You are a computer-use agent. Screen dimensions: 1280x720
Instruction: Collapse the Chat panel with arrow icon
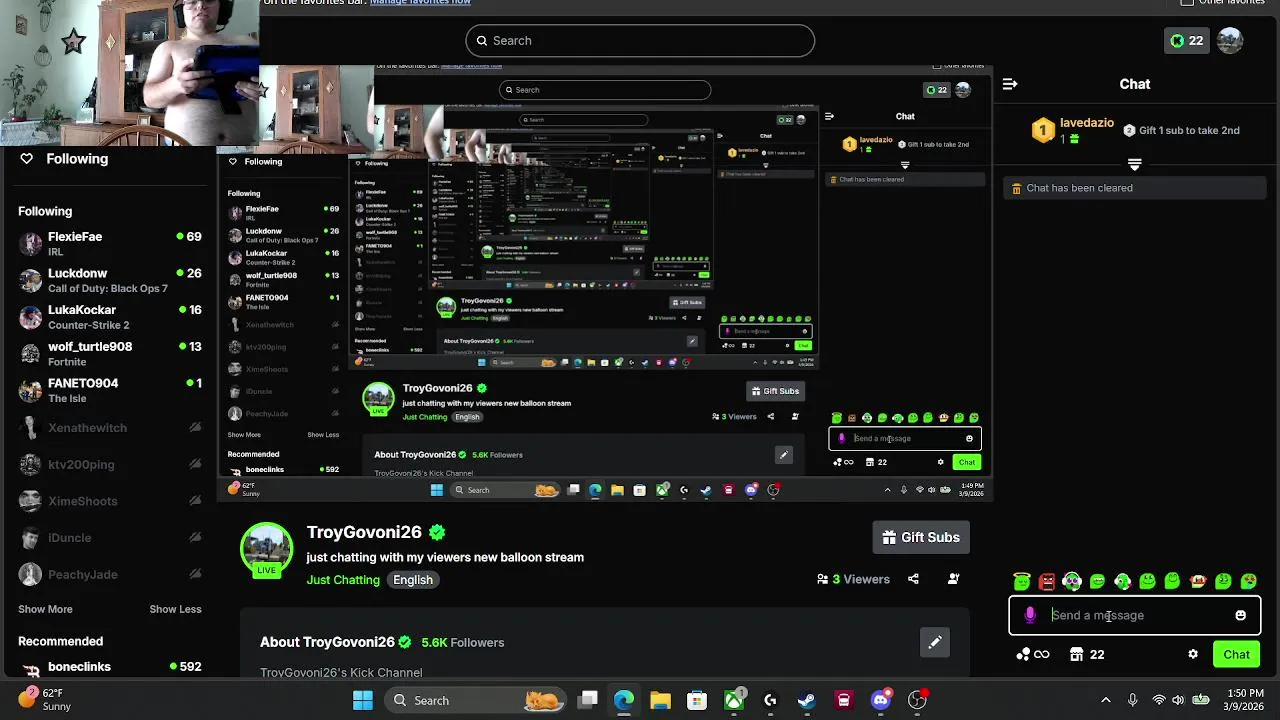tap(1010, 84)
